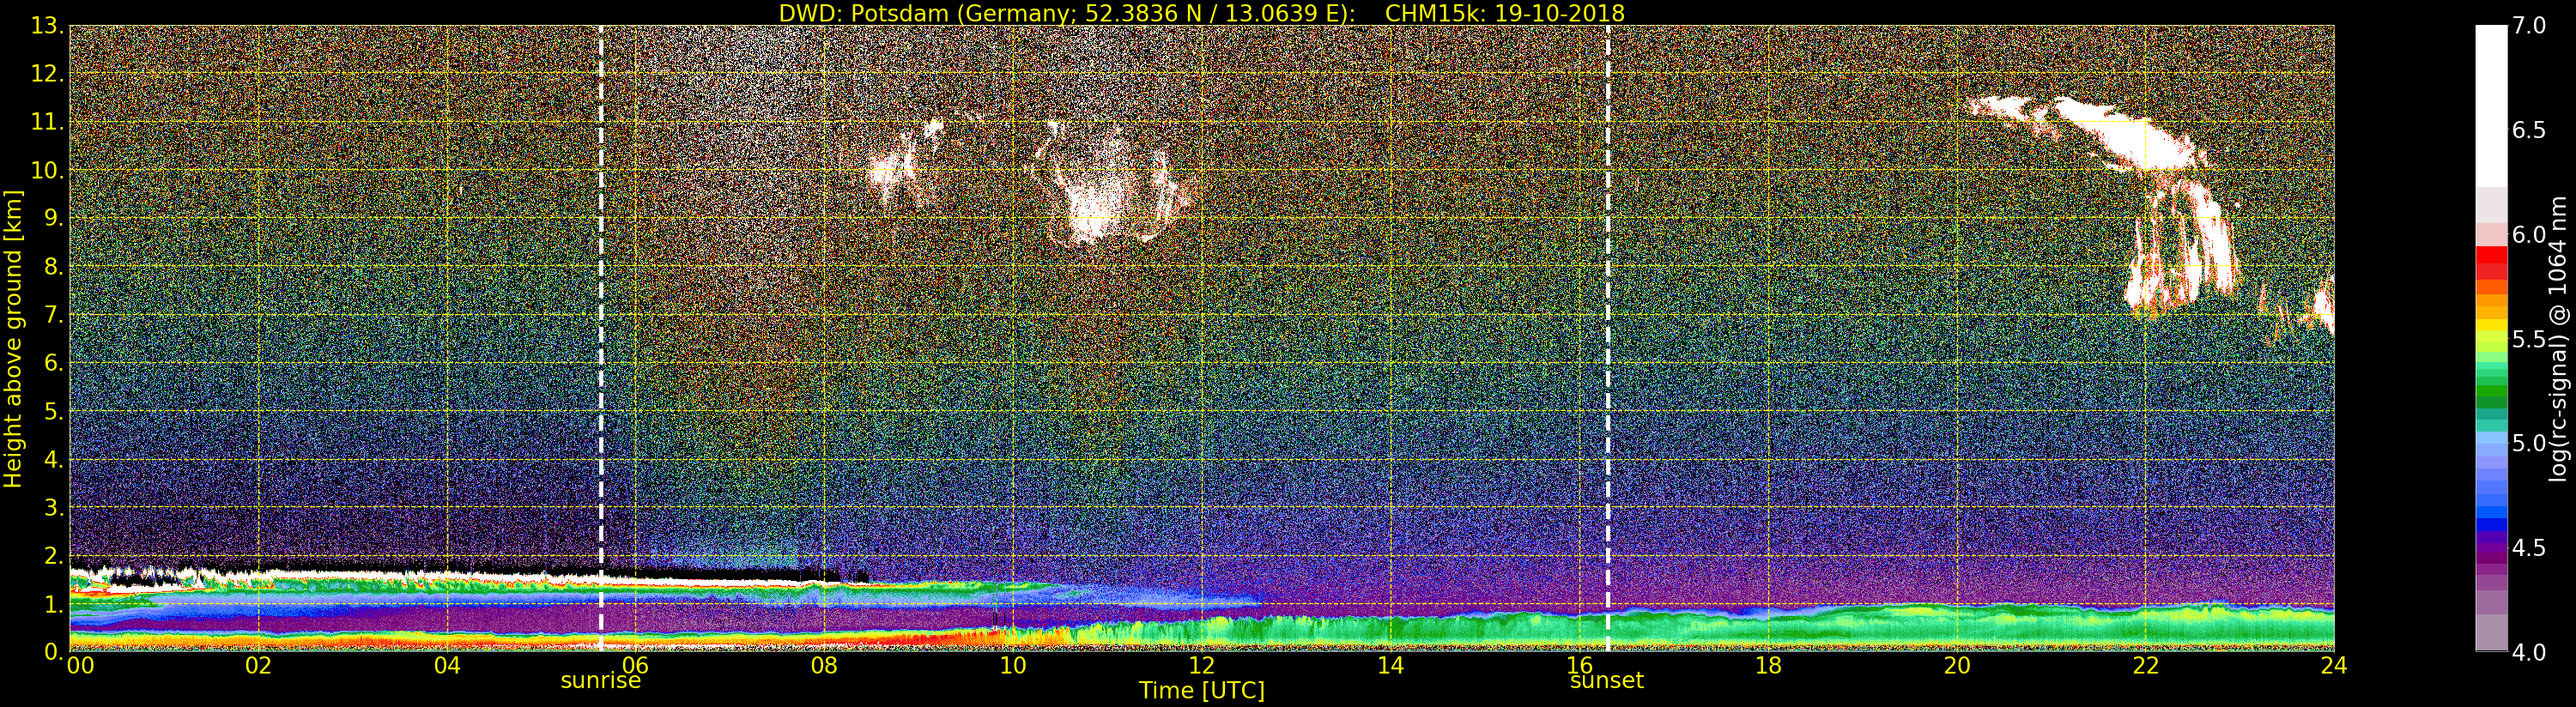Image resolution: width=2576 pixels, height=707 pixels.
Task: Click the 00 hour tick label
Action: [80, 665]
